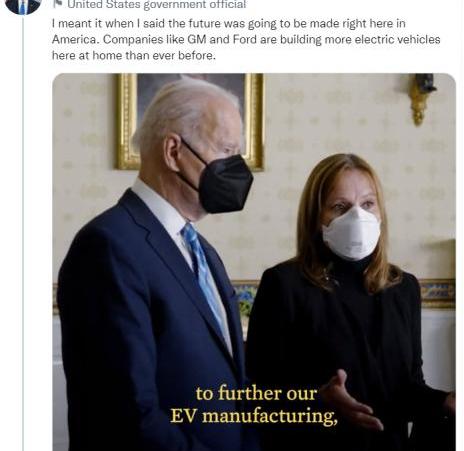Click the phrase "electric vehicles" in the tweet
The image size is (464, 451).
(x=397, y=39)
